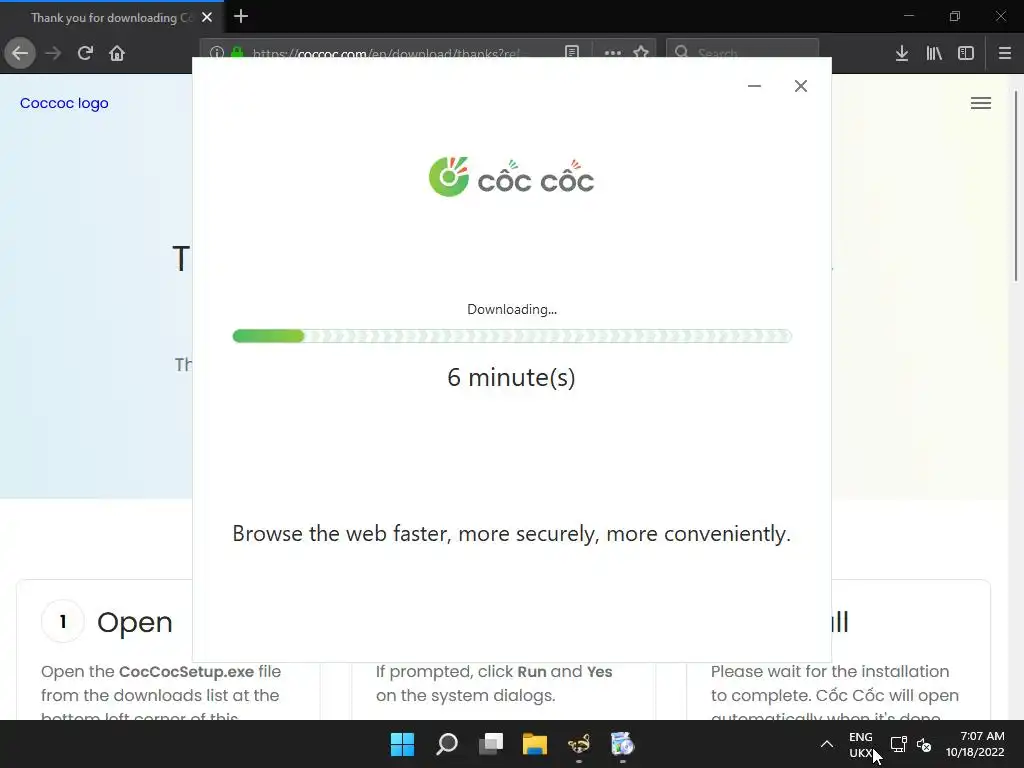1024x768 pixels.
Task: Click the 'Browse the web faster' slogan text
Action: (x=511, y=534)
